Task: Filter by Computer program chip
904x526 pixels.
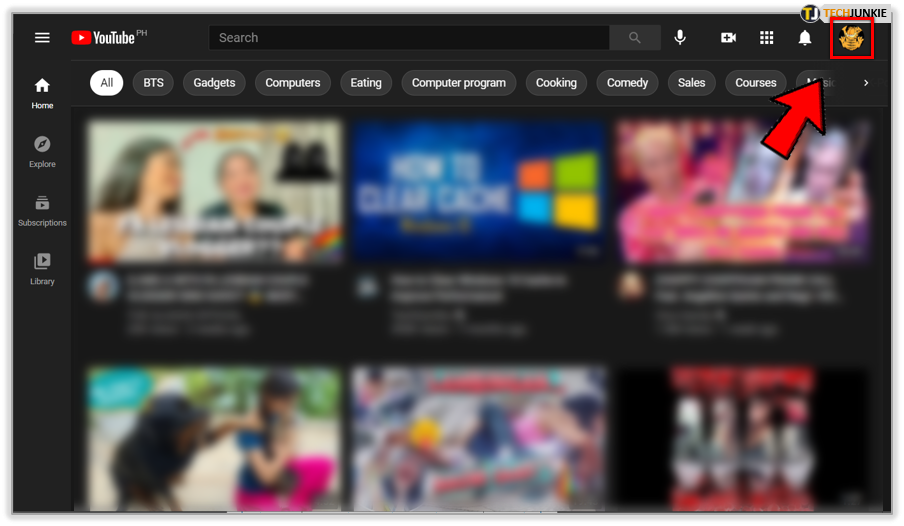Action: click(459, 83)
